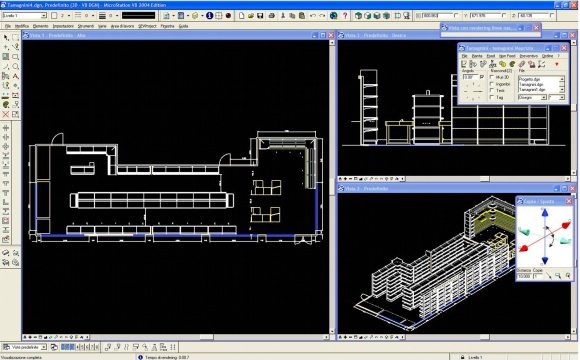
Task: Click the pink eraser icon in Tamagnini dialog
Action: click(522, 64)
